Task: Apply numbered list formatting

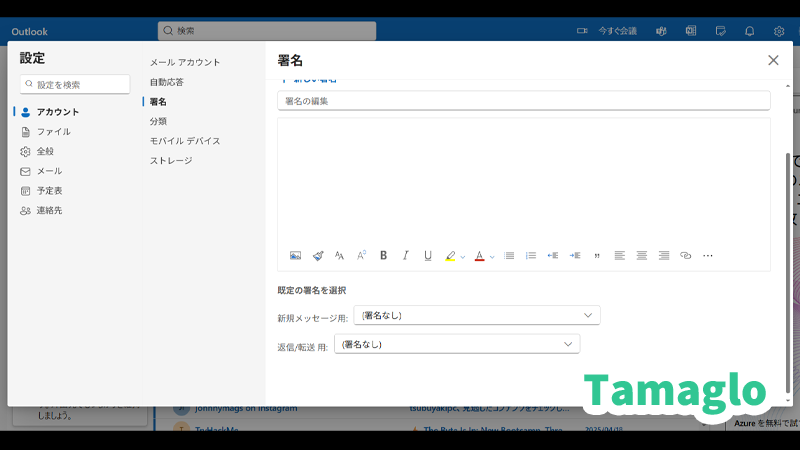Action: (x=531, y=256)
